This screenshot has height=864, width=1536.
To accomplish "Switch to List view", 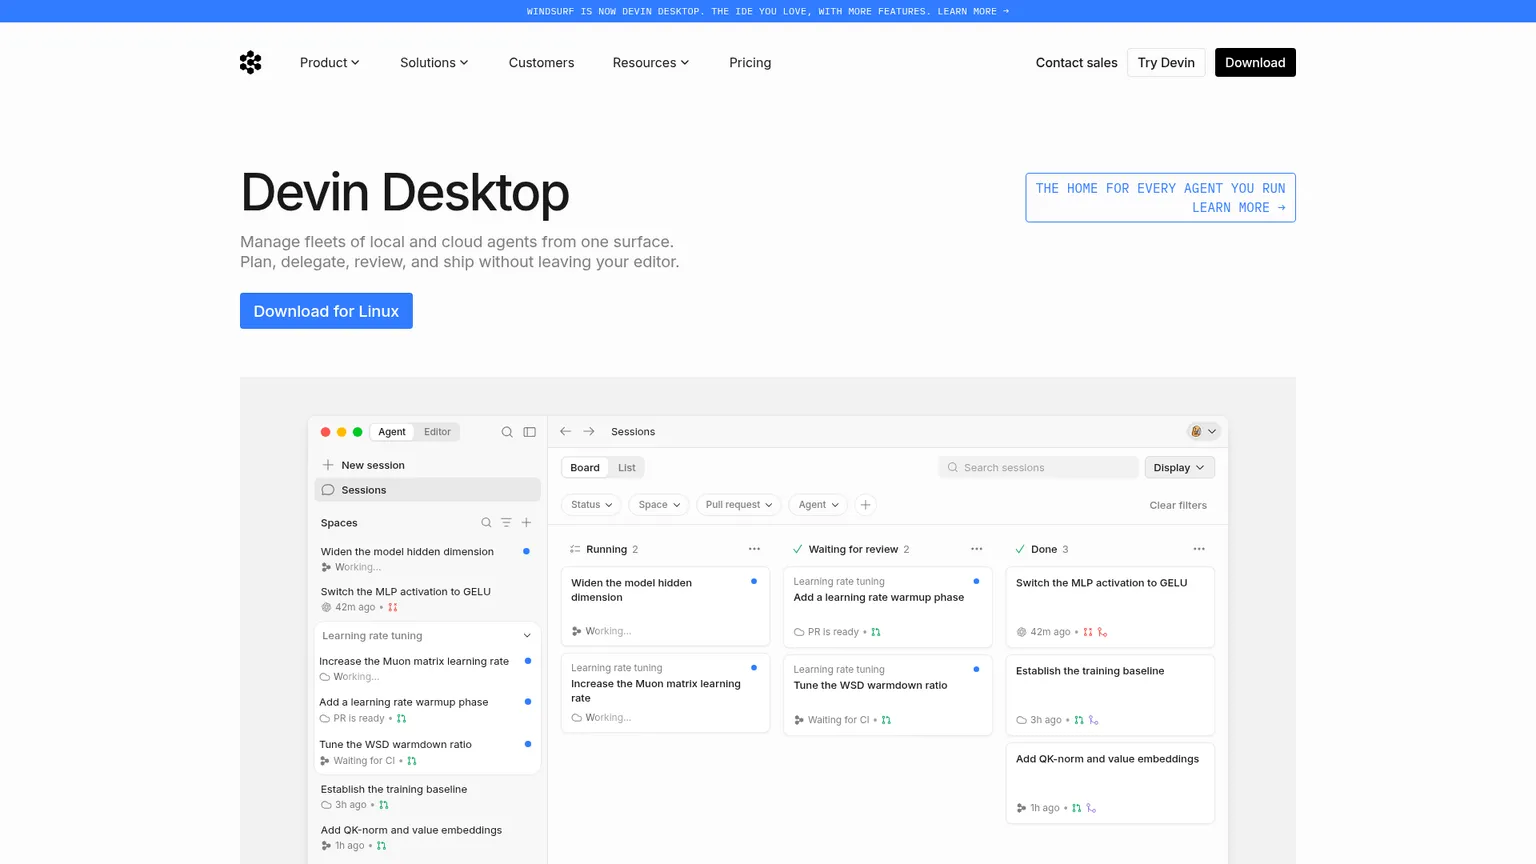I will (627, 467).
